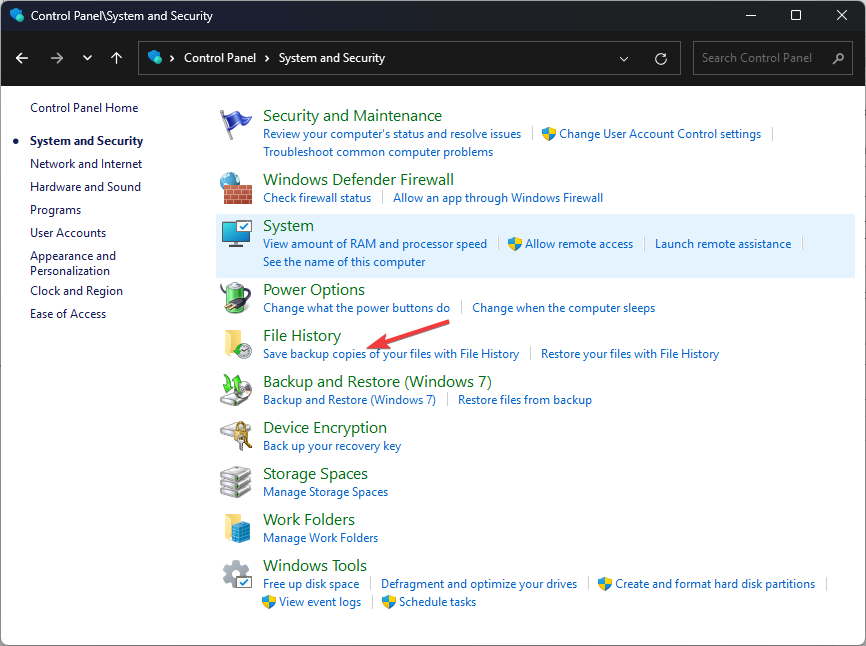Screen dimensions: 866x646
Task: Open the recent locations dropdown arrow
Action: [x=87, y=58]
